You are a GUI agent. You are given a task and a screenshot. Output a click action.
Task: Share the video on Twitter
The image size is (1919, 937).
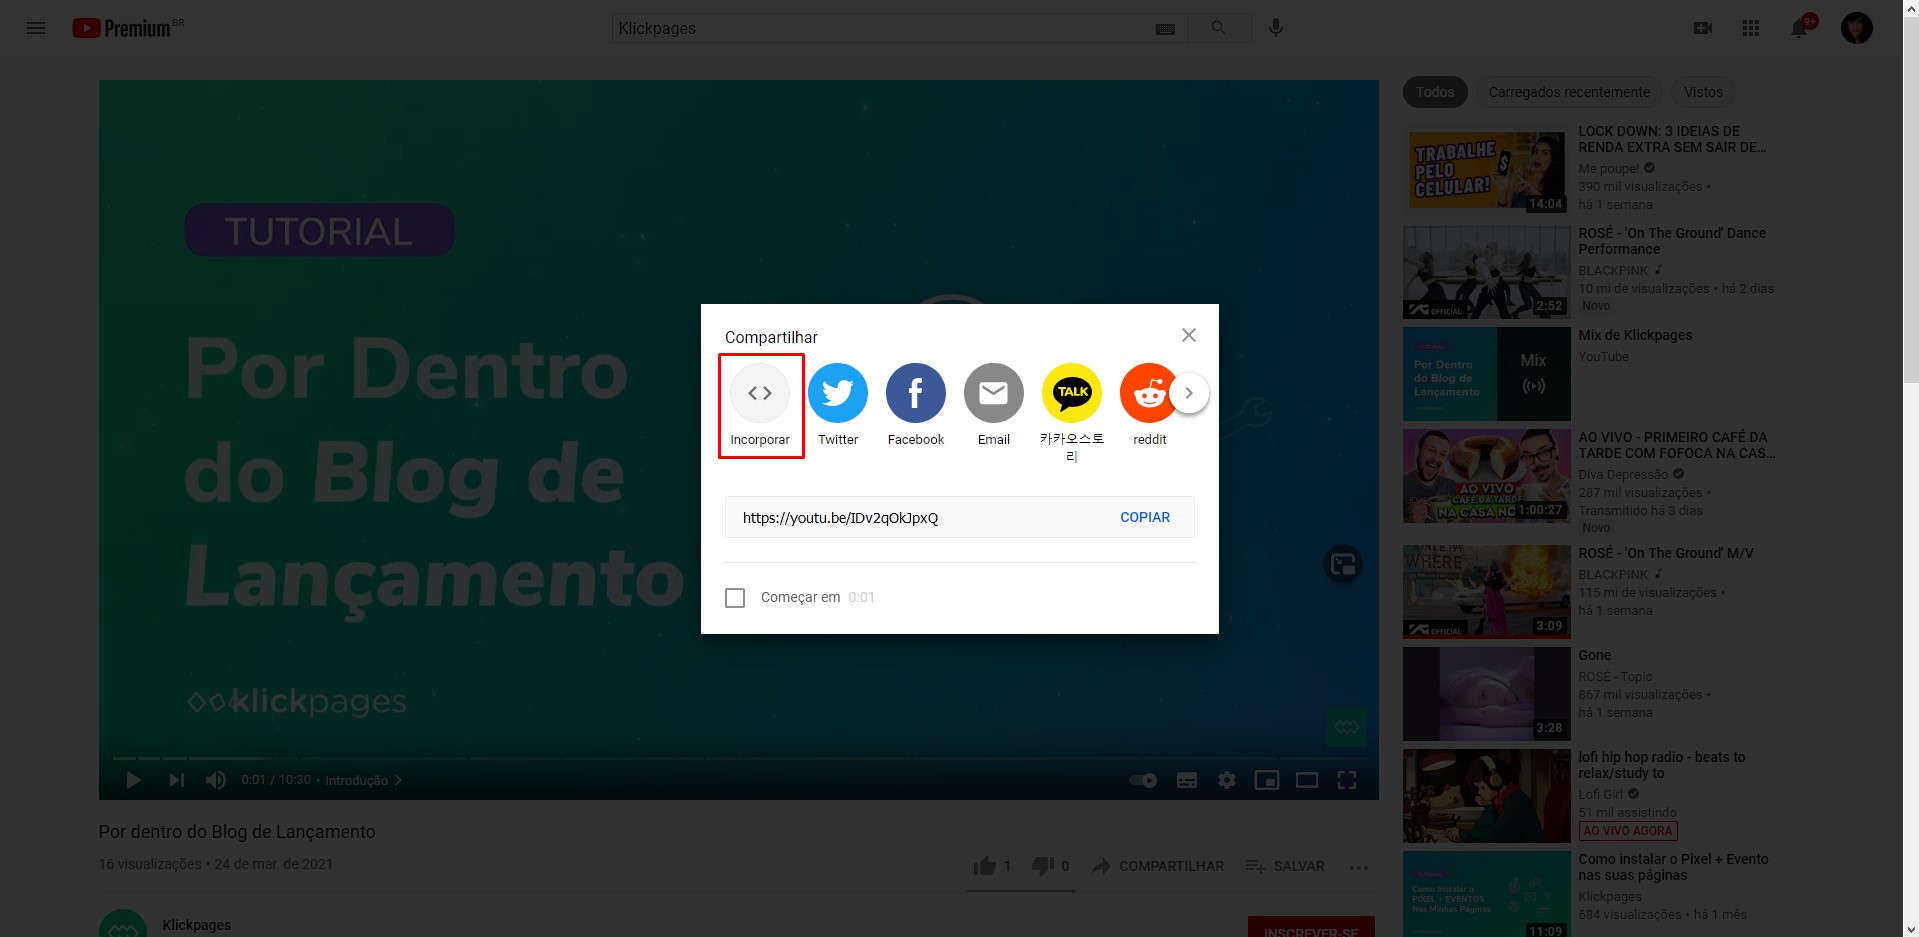coord(838,405)
